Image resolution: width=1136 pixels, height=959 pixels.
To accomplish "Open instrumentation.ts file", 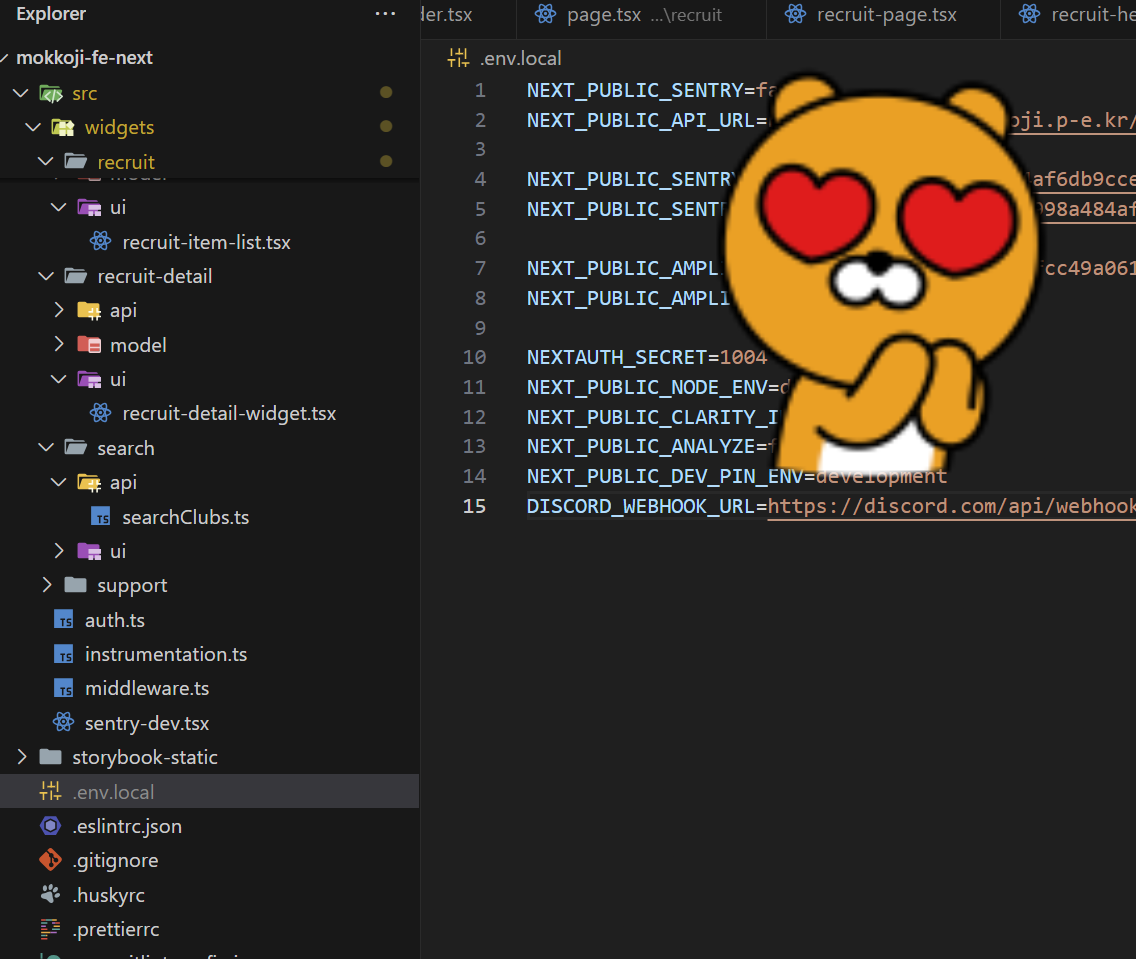I will (x=166, y=654).
